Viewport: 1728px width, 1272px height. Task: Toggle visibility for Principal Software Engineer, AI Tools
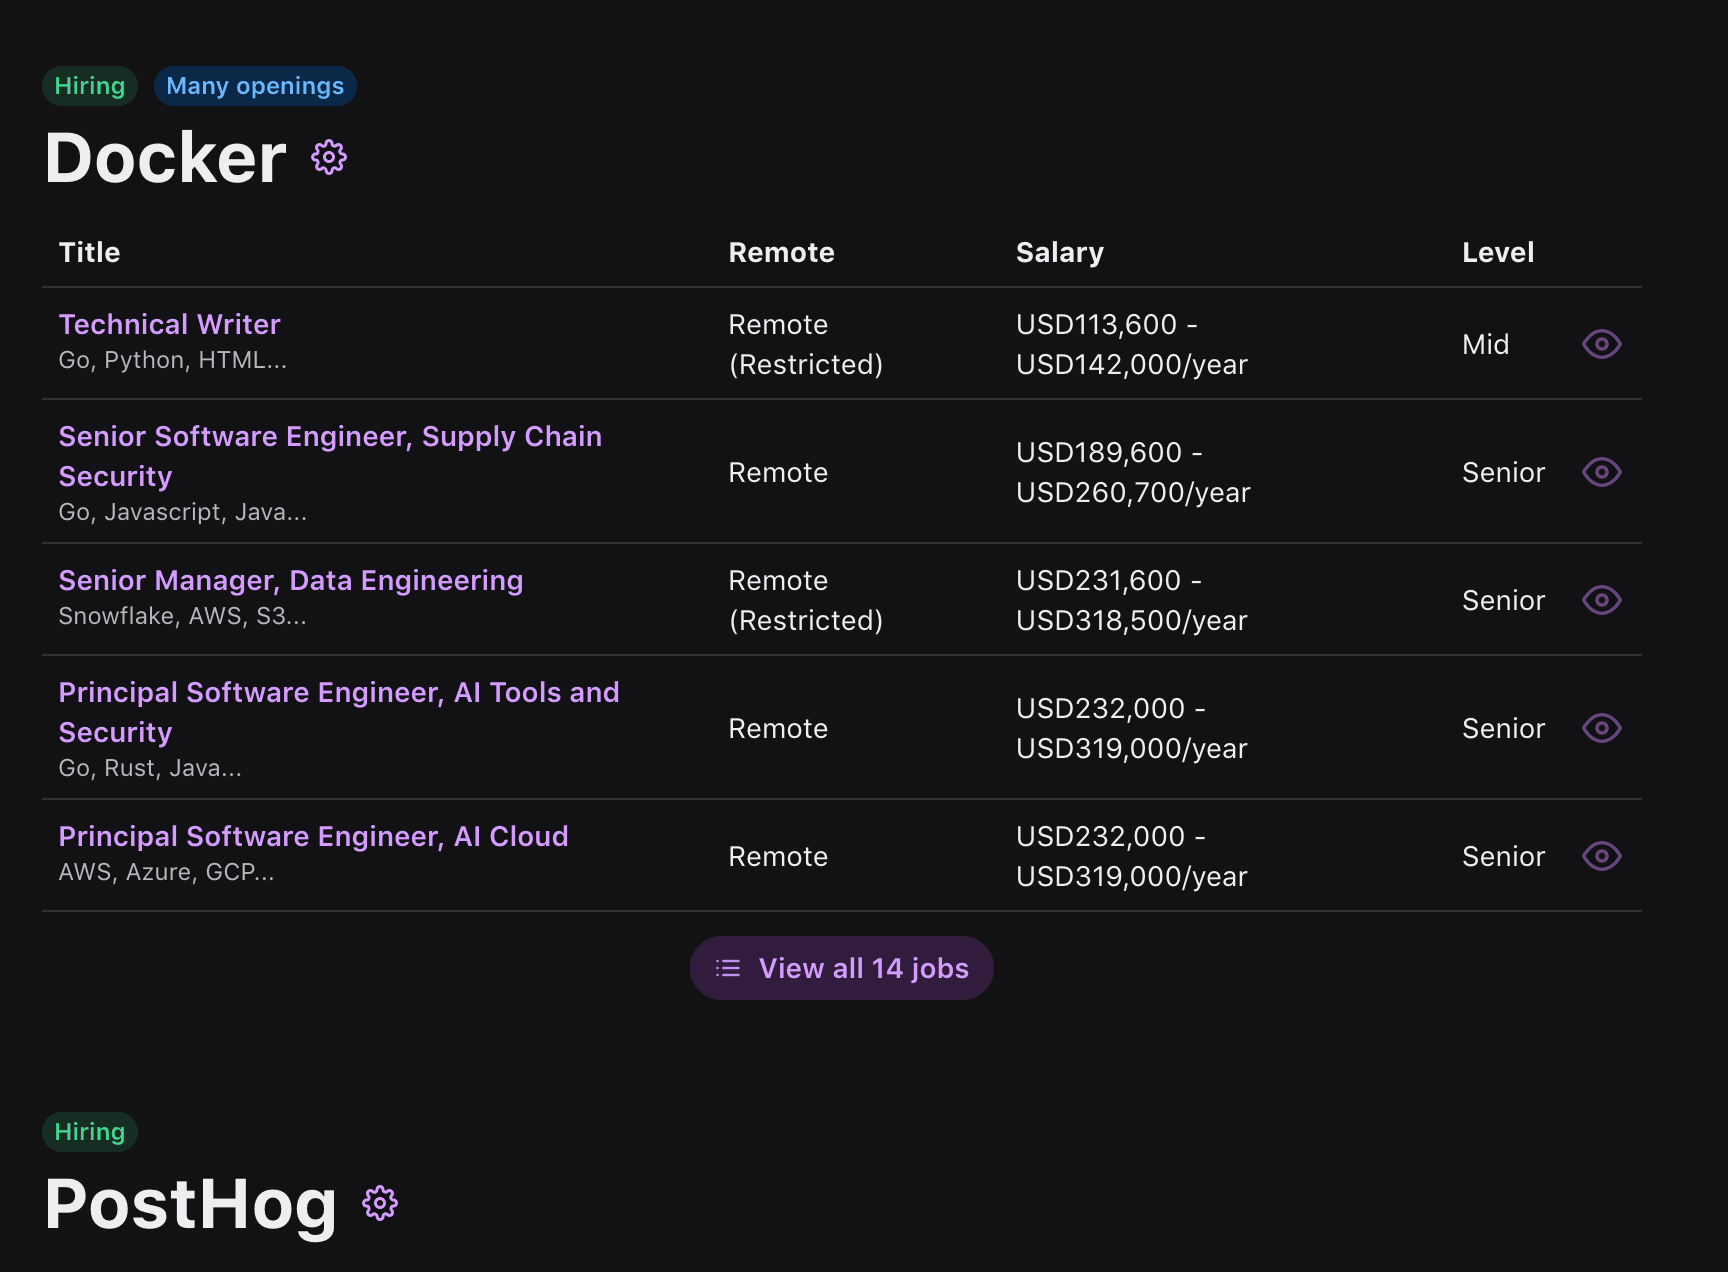tap(1601, 728)
